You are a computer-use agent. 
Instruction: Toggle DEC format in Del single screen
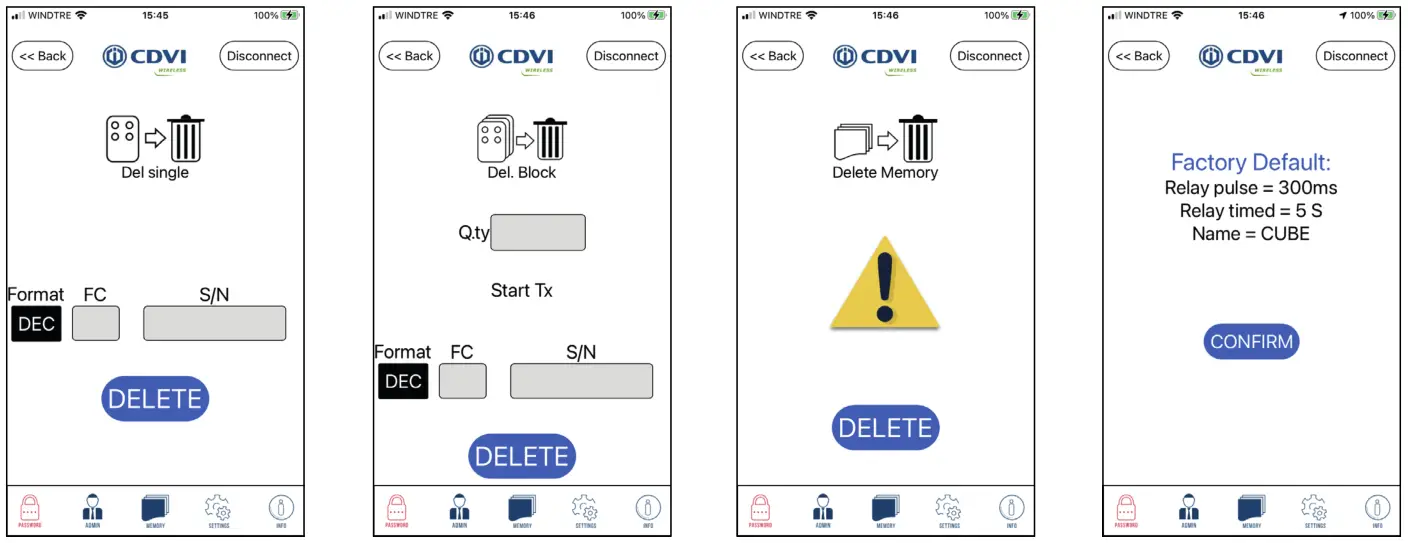pyautogui.click(x=36, y=324)
